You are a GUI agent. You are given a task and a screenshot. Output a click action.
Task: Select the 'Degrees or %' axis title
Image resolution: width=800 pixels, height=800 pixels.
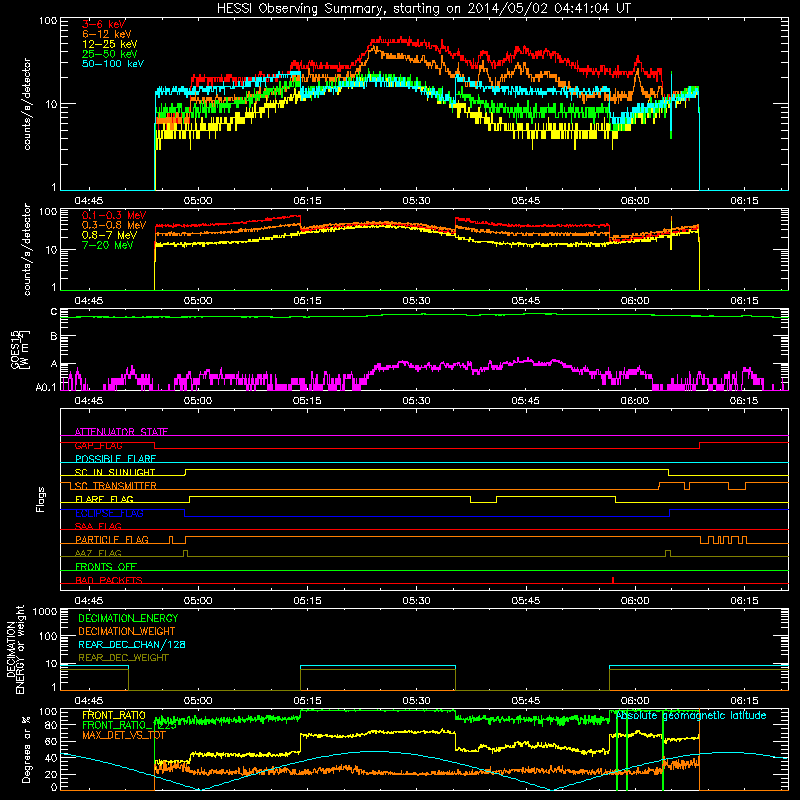[26, 749]
